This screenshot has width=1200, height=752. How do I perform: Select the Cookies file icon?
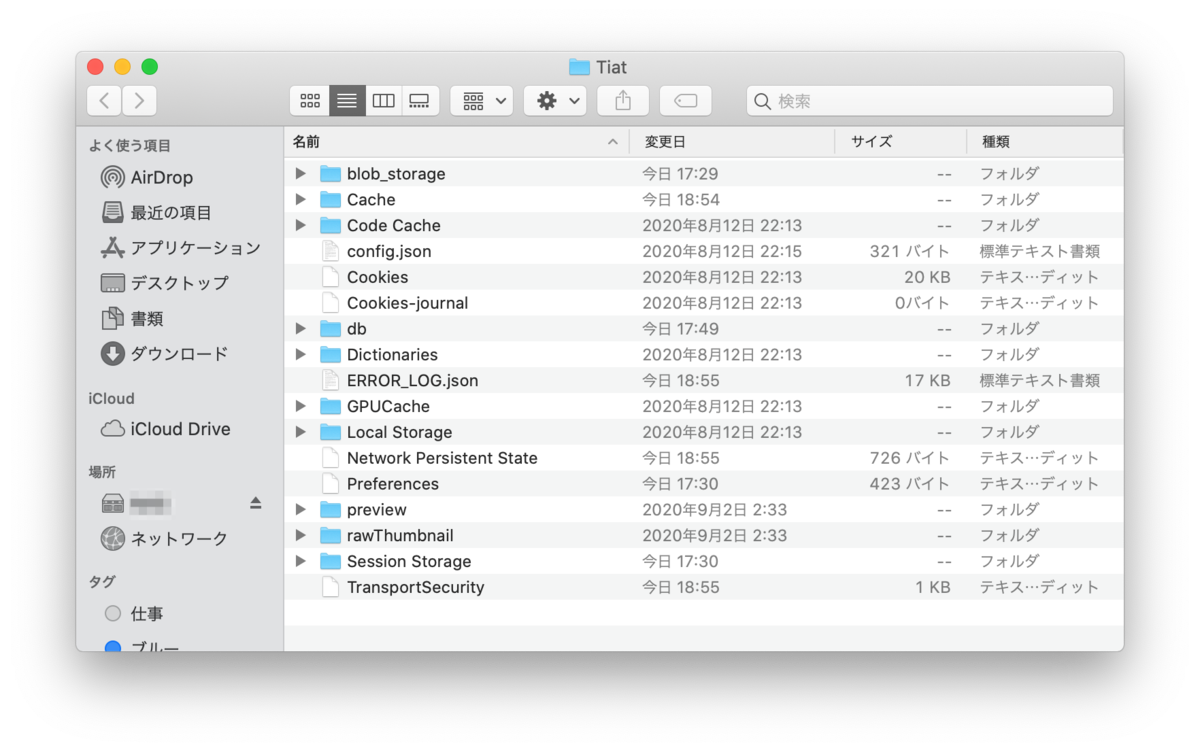330,278
